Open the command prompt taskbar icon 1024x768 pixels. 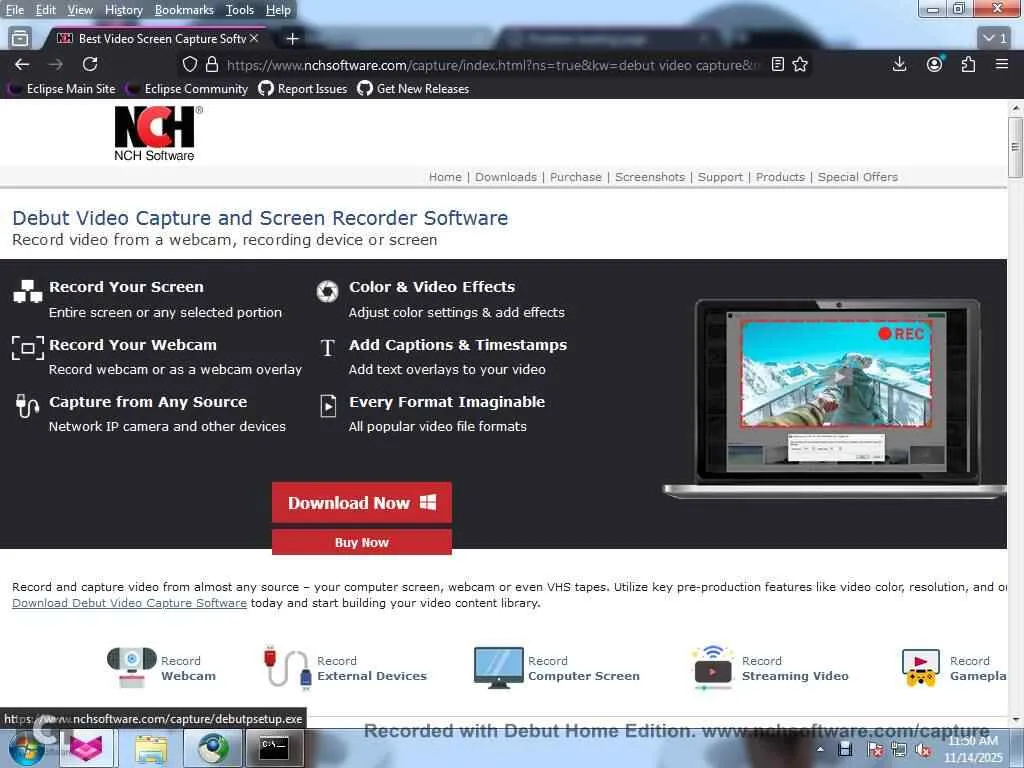(x=274, y=748)
